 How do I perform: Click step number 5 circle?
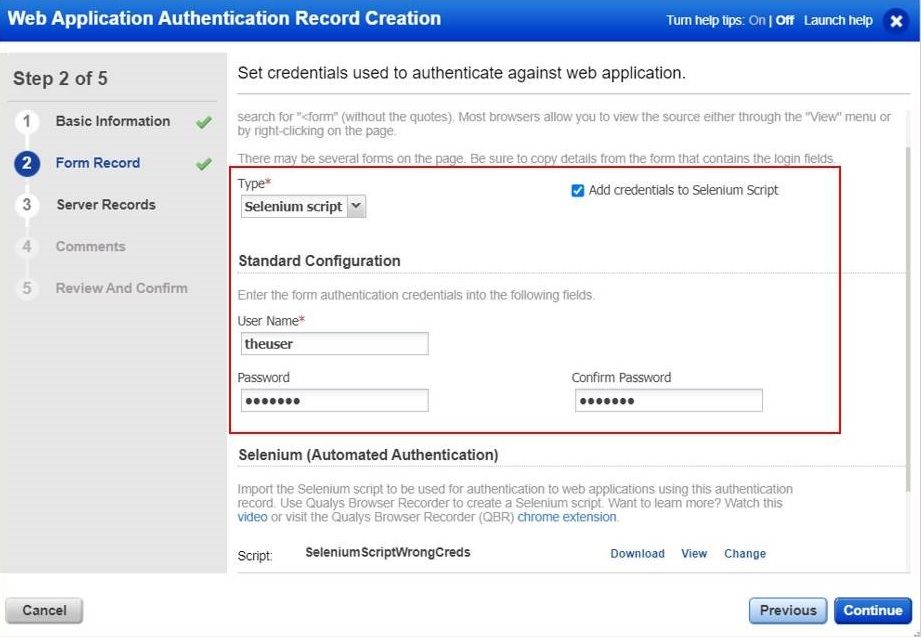pos(26,289)
